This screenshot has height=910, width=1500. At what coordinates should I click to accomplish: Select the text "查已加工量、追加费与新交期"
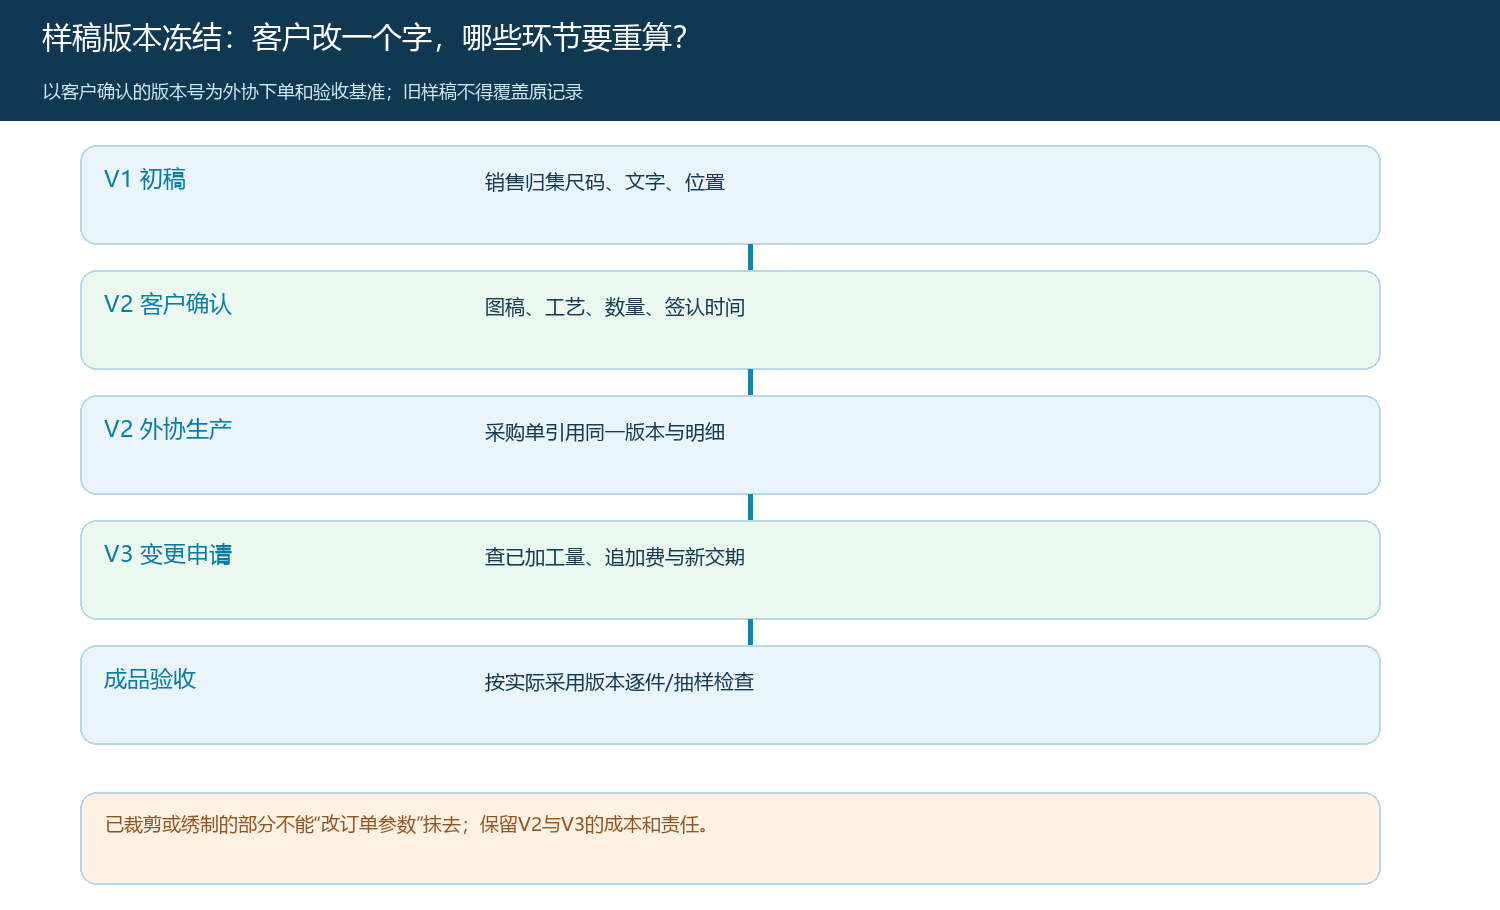pos(615,557)
